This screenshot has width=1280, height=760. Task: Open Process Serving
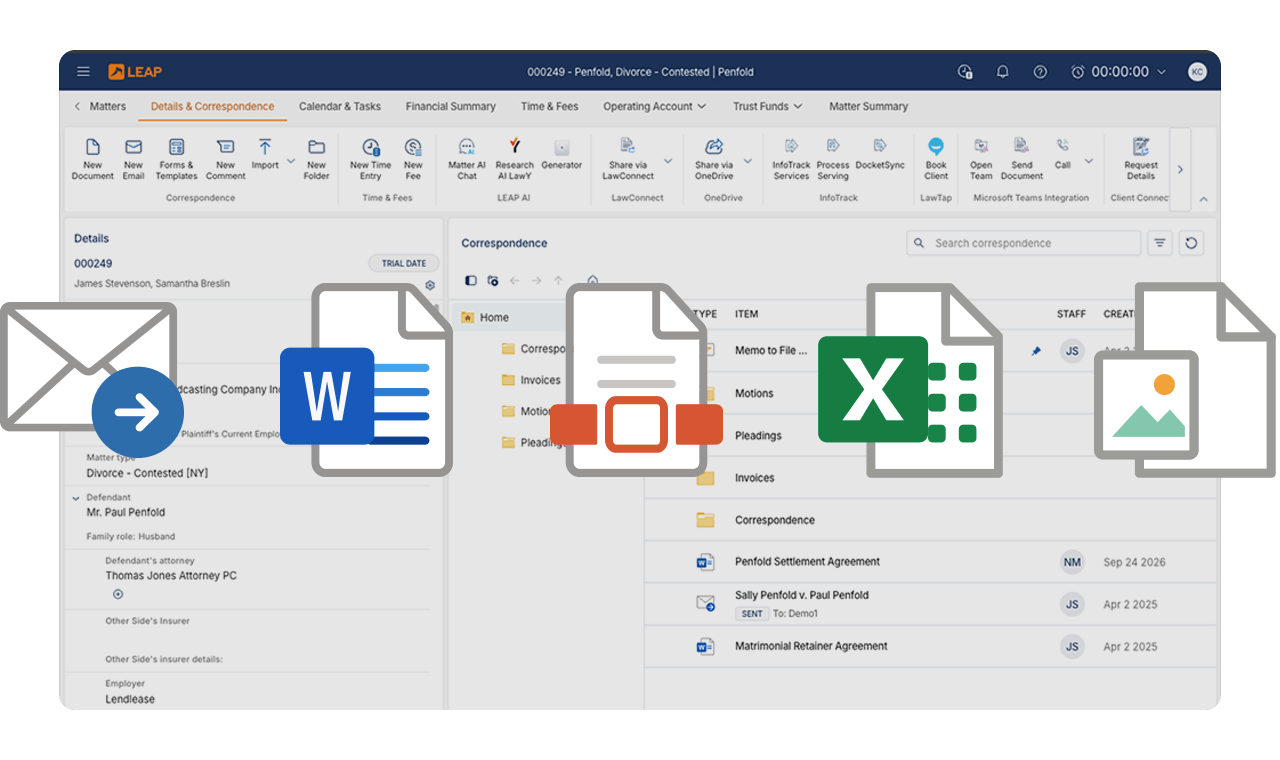(x=833, y=159)
